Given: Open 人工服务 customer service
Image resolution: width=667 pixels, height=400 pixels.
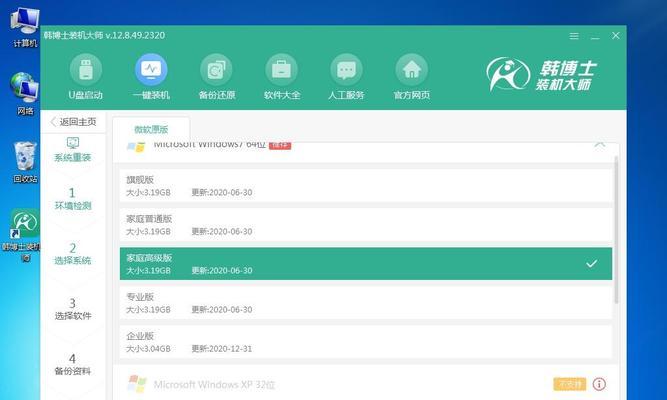Looking at the screenshot, I should pyautogui.click(x=346, y=77).
